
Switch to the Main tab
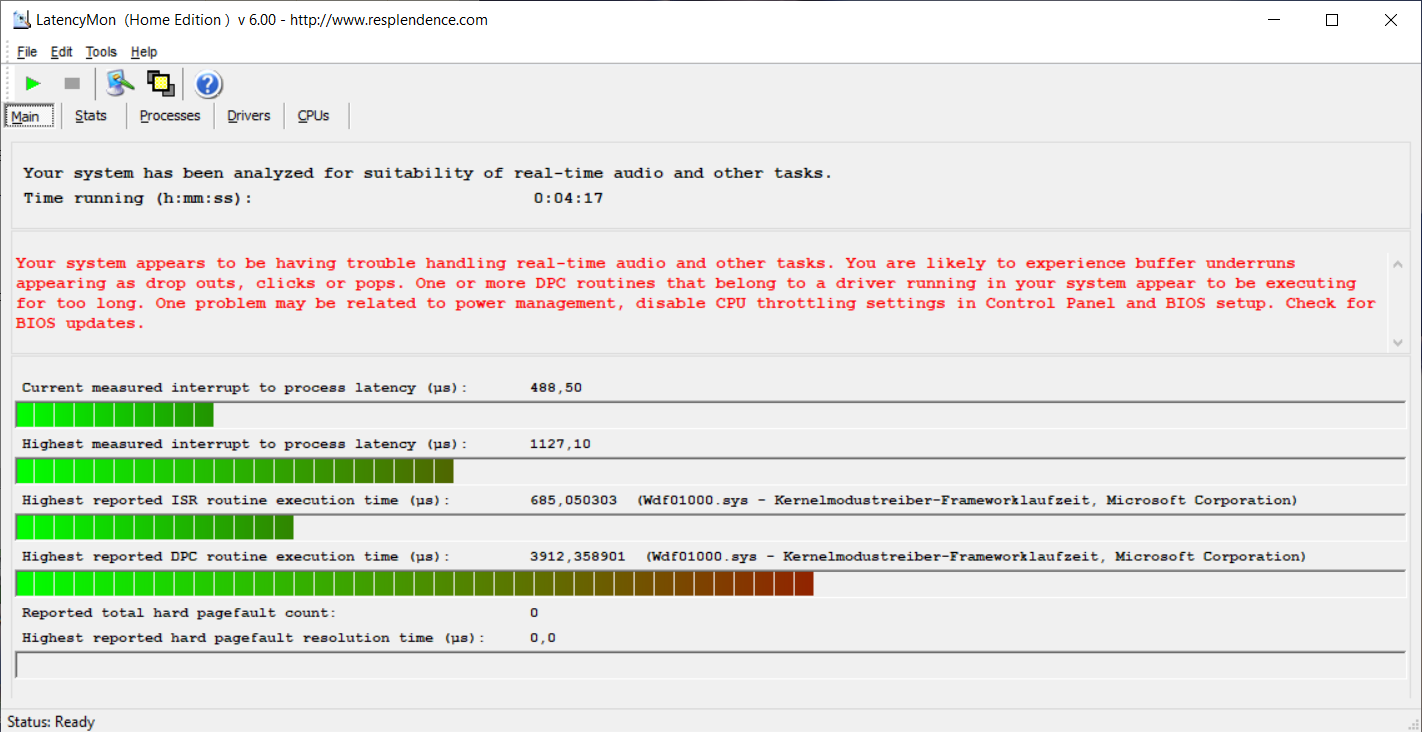tap(26, 116)
